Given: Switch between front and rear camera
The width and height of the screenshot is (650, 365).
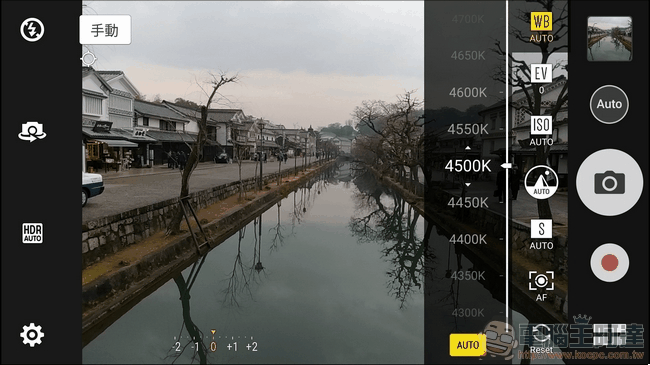Looking at the screenshot, I should tap(32, 132).
